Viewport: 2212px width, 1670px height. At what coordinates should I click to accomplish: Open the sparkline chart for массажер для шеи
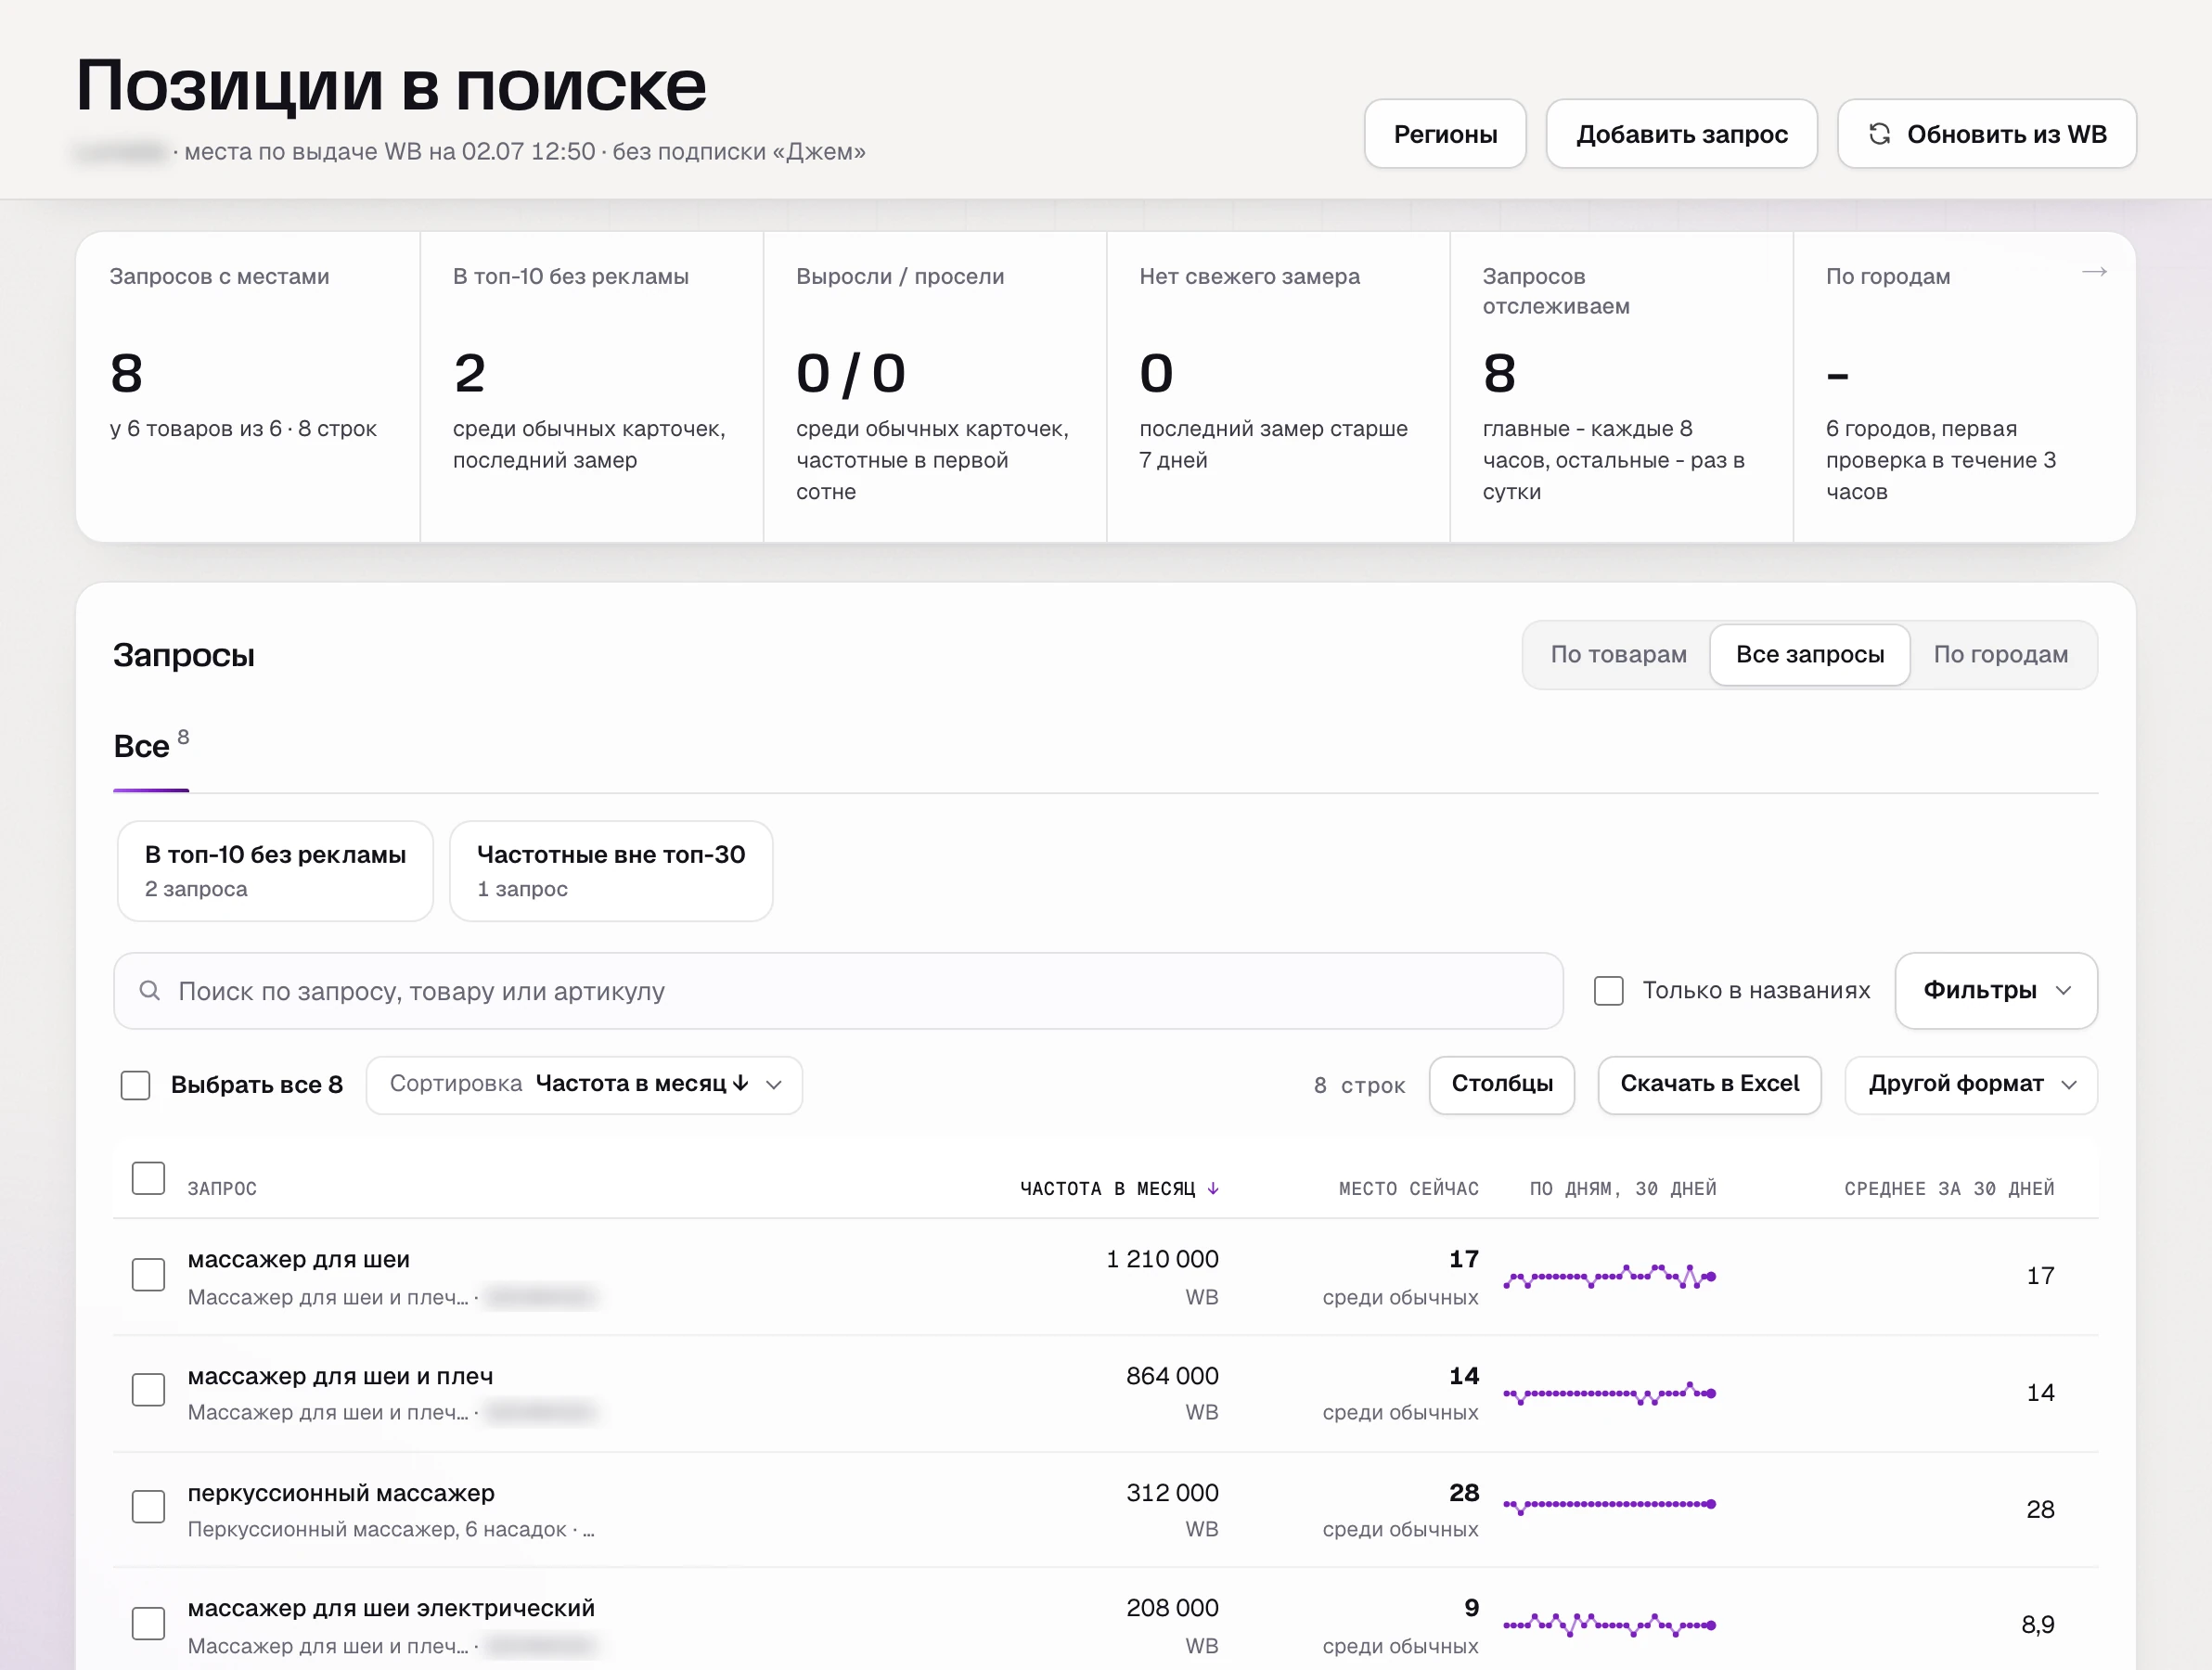[x=1609, y=1277]
